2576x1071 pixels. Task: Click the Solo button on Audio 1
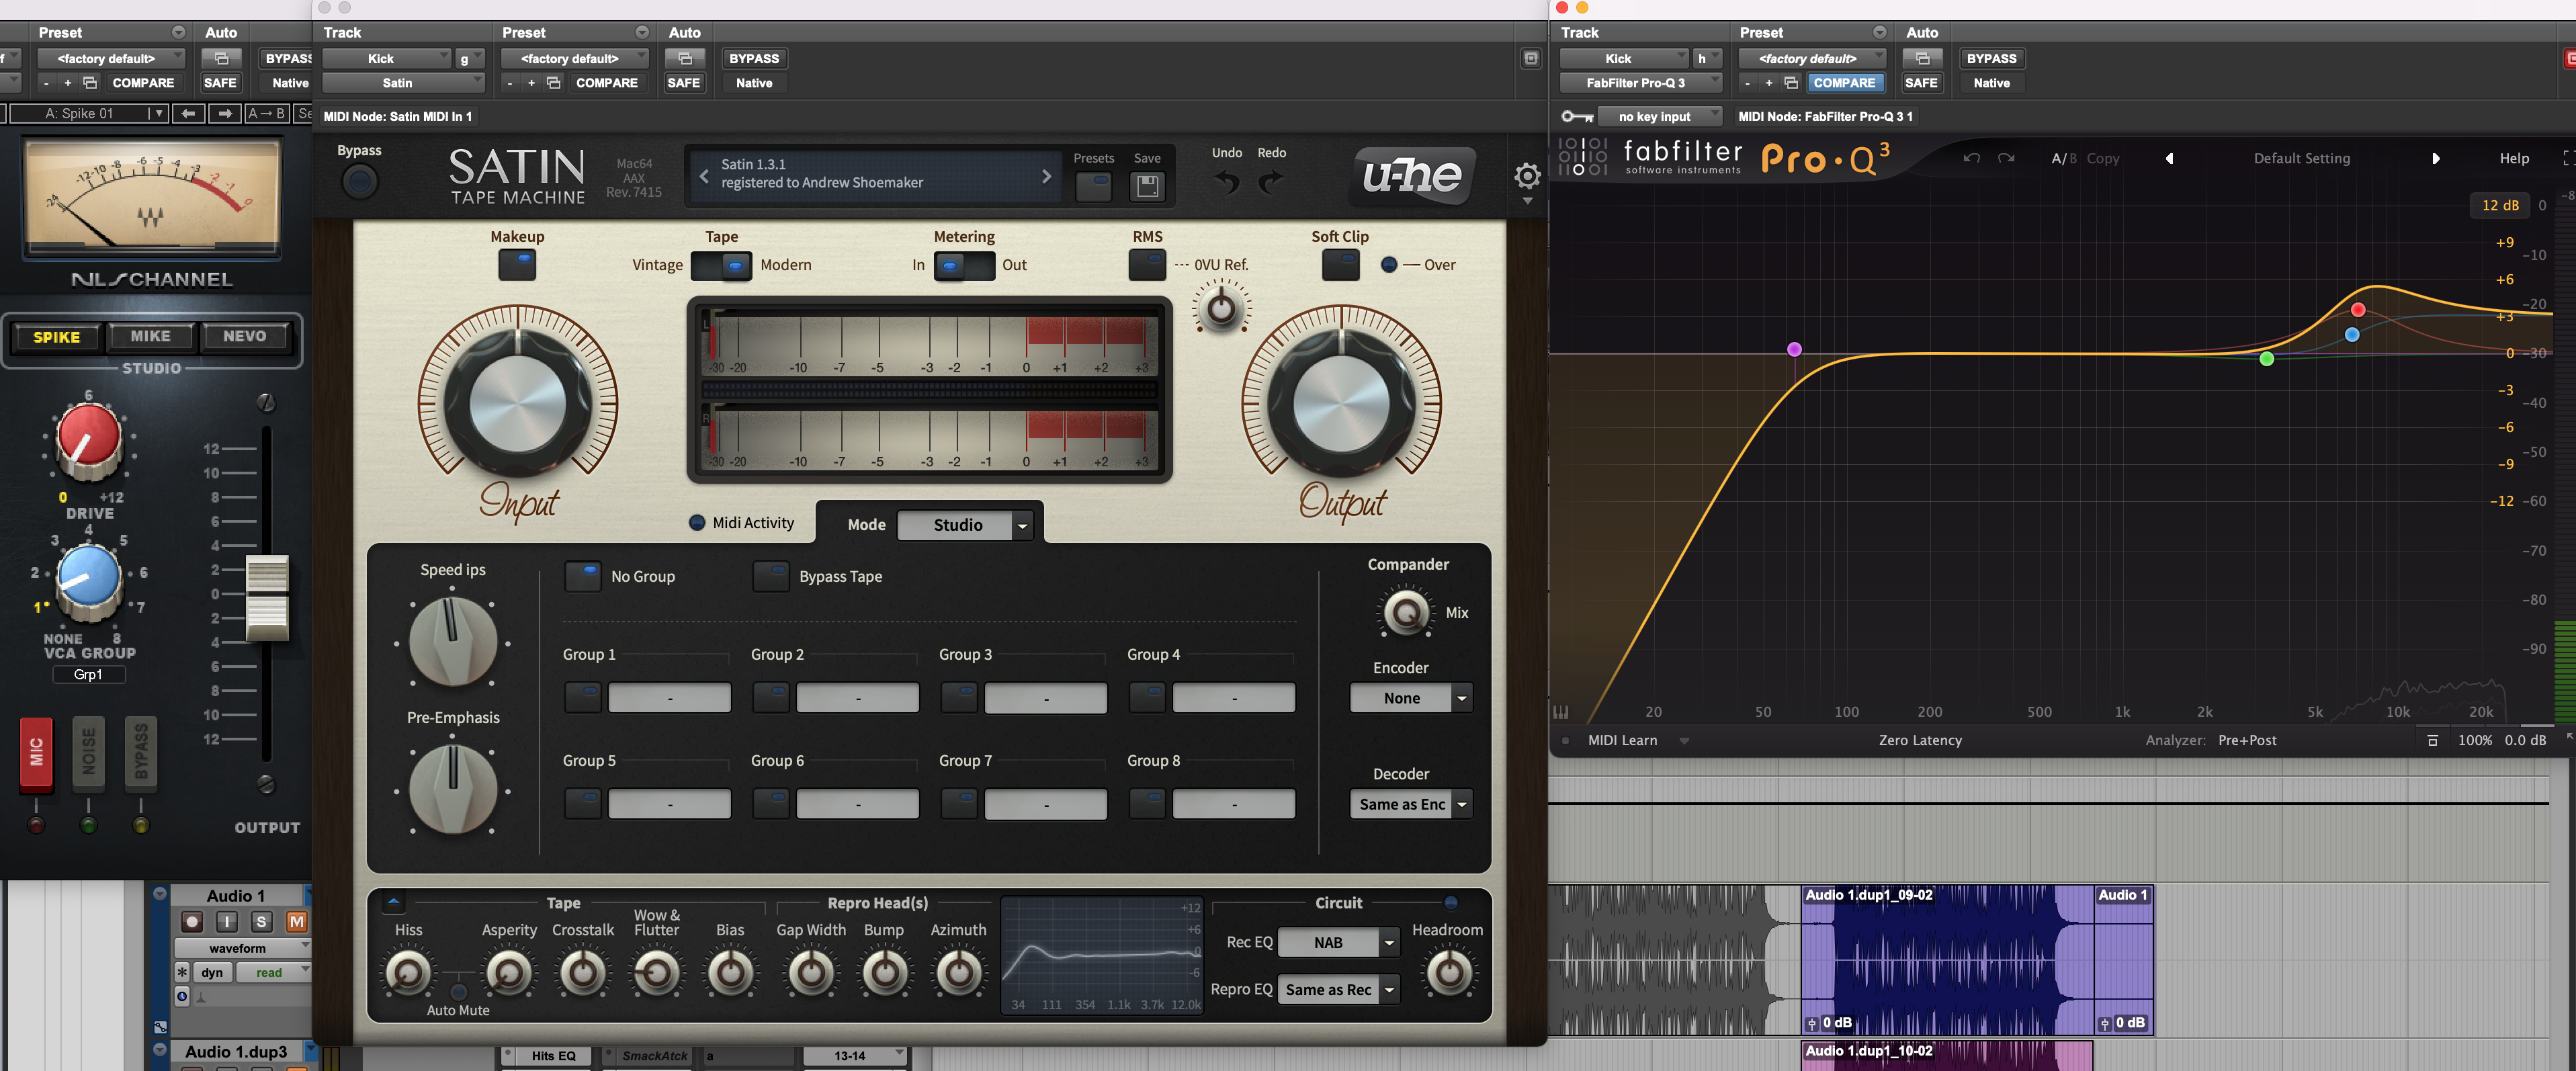coord(262,921)
